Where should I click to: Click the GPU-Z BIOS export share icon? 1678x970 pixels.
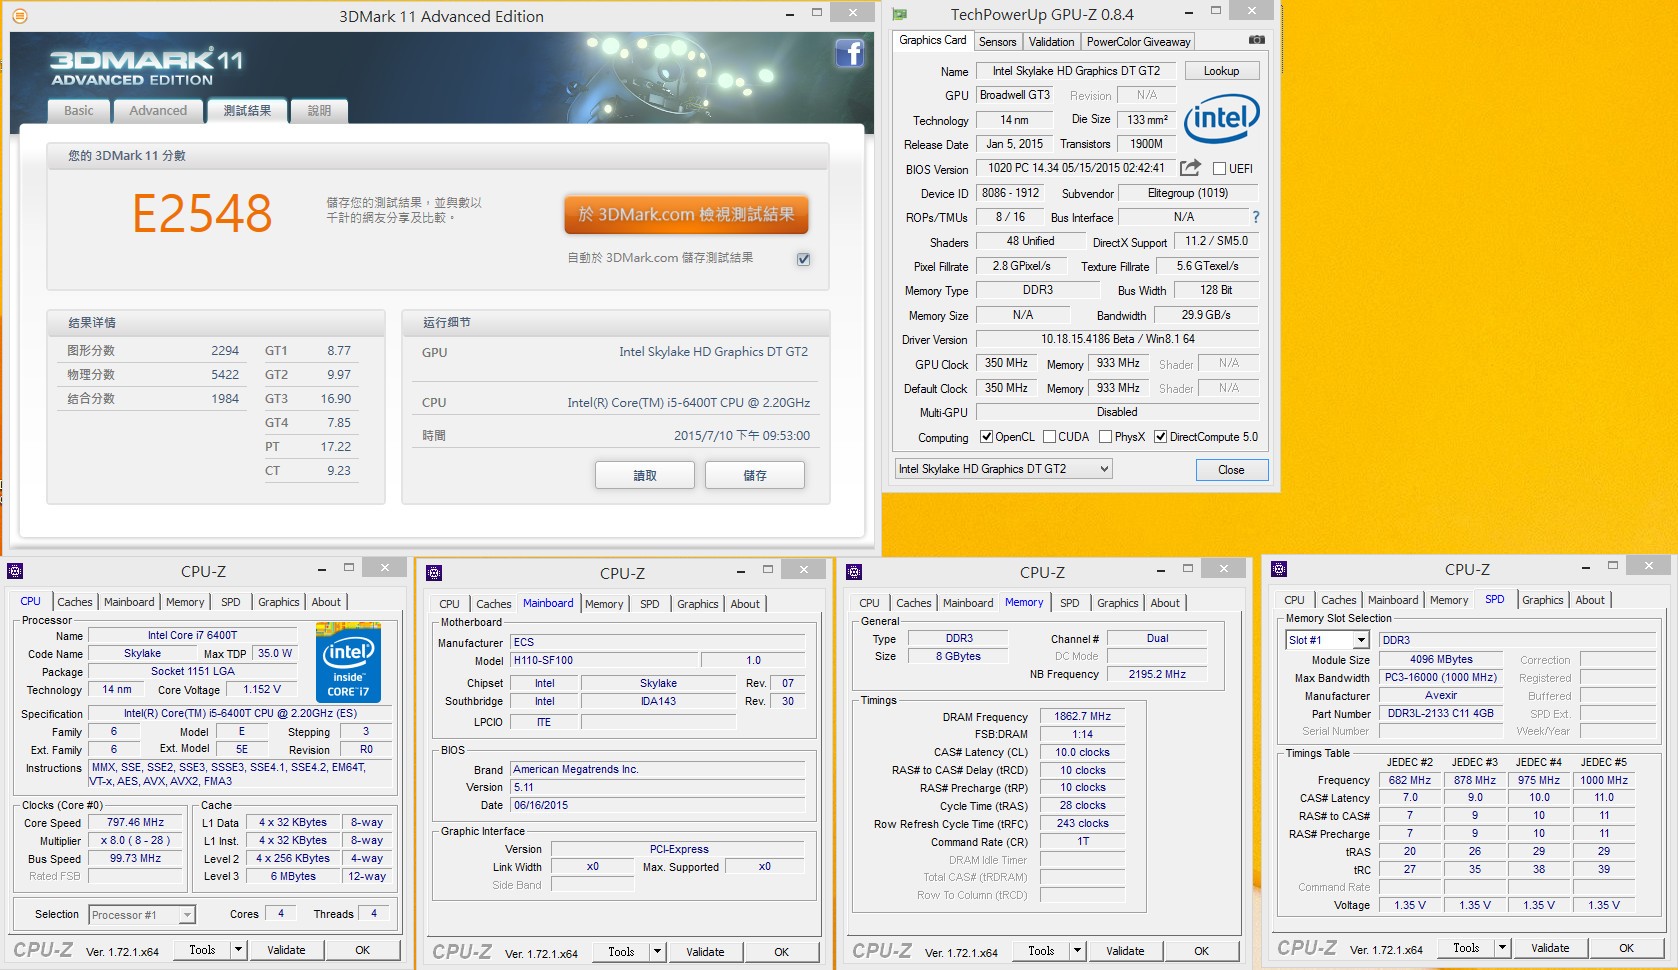pos(1190,168)
